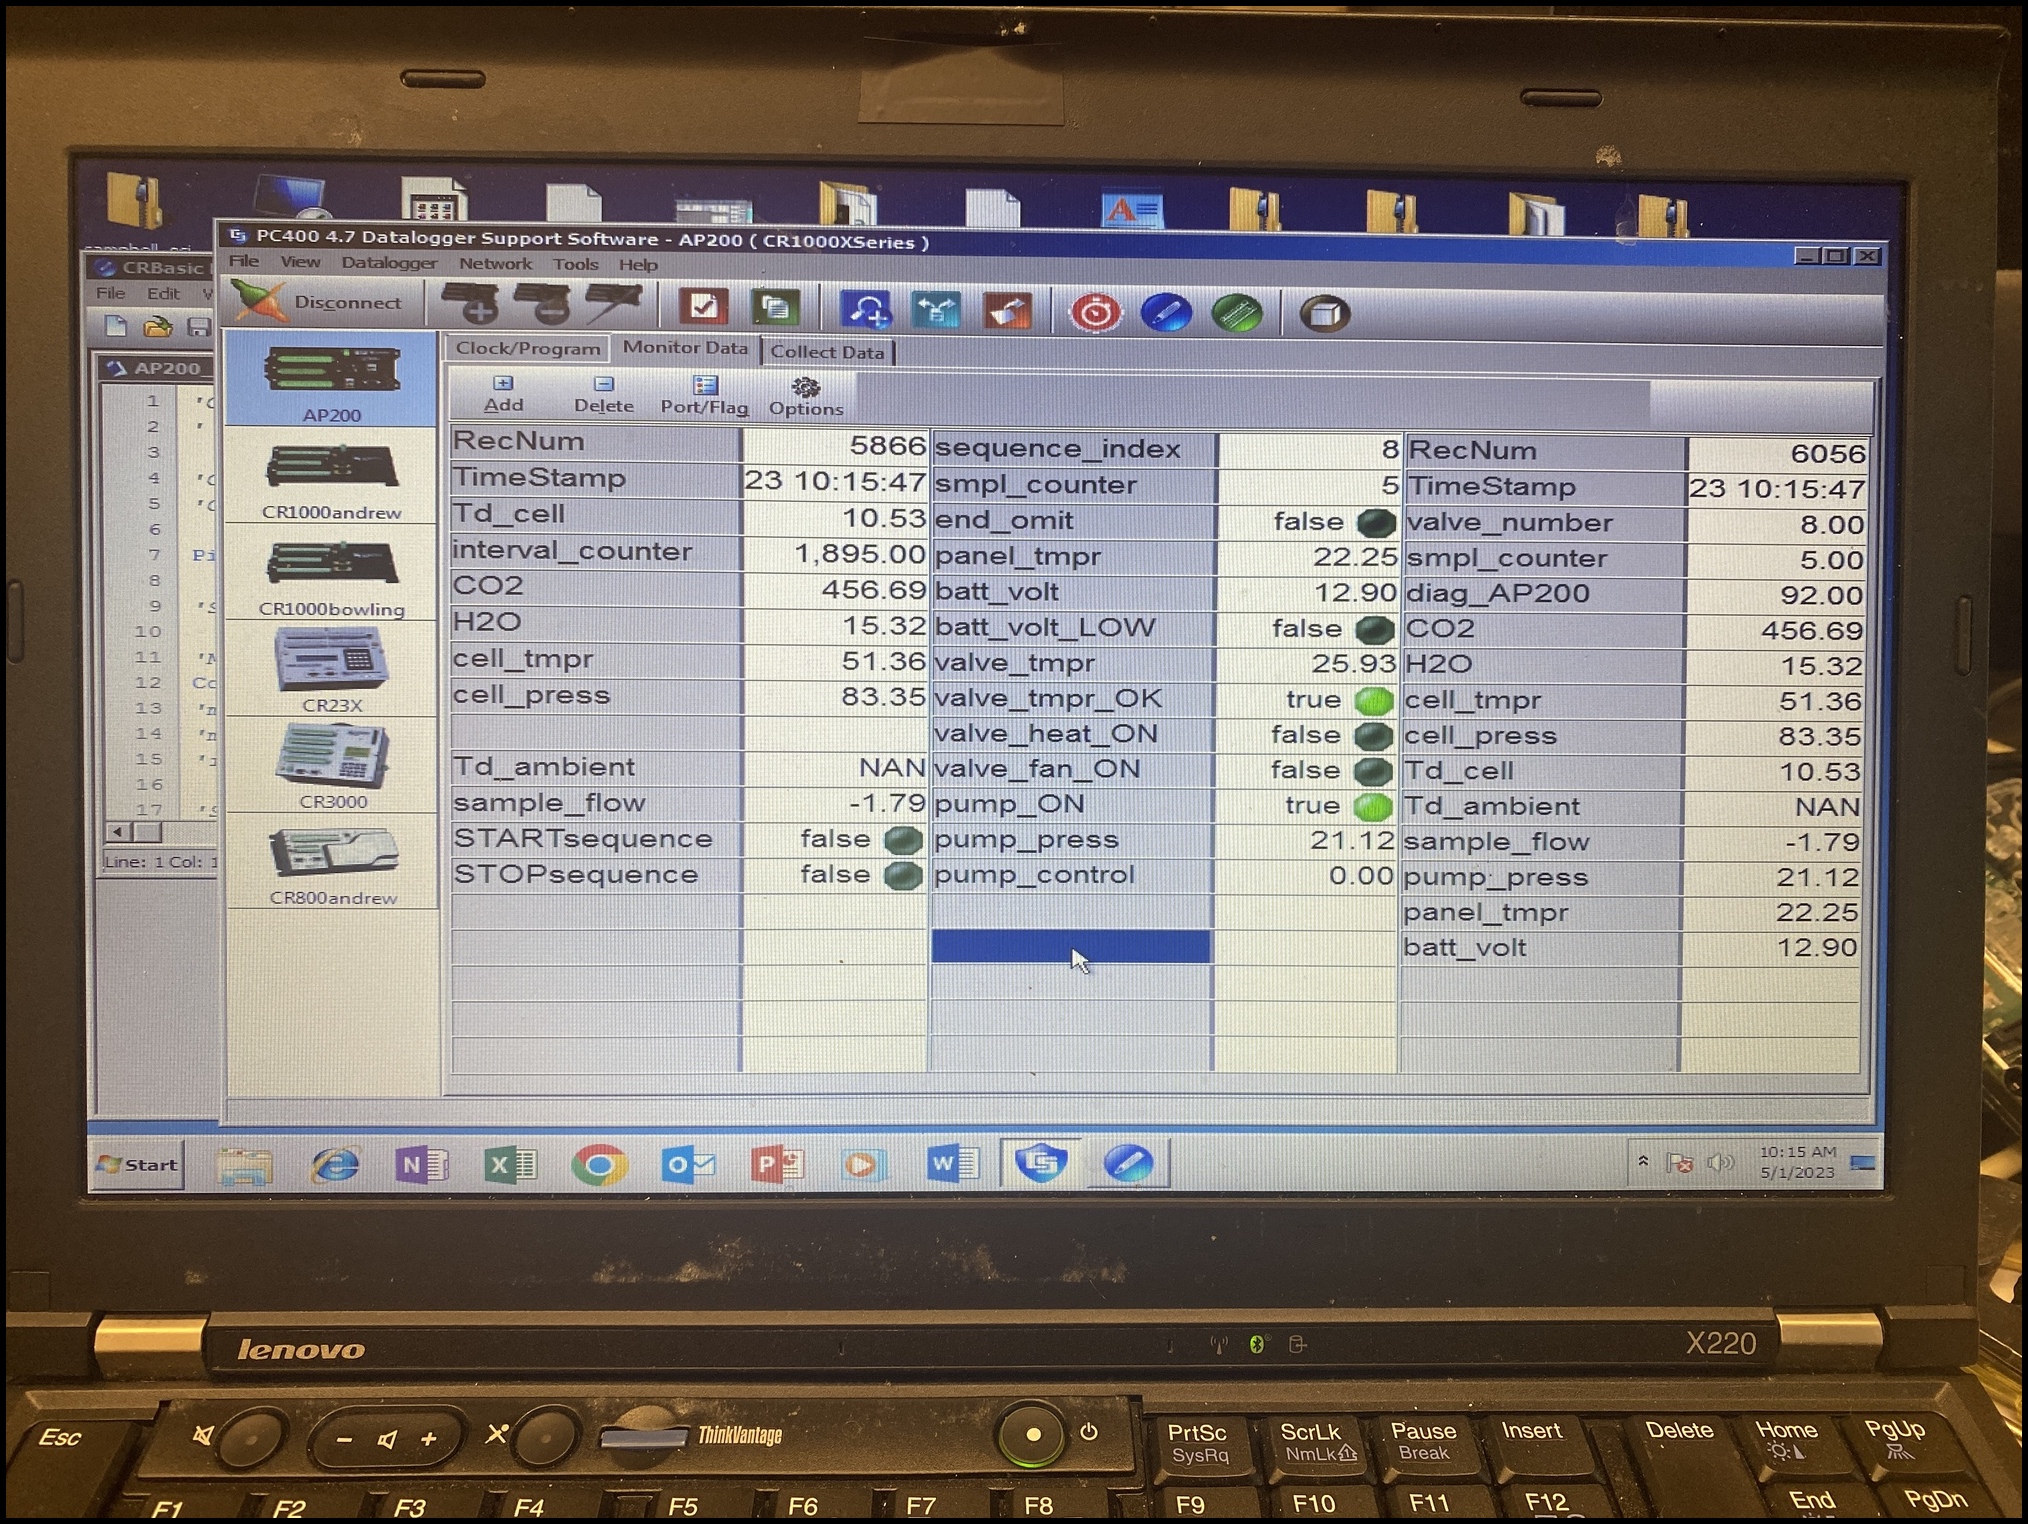Viewport: 2028px width, 1524px height.
Task: Toggle the end_omit LED indicator
Action: pyautogui.click(x=1376, y=523)
